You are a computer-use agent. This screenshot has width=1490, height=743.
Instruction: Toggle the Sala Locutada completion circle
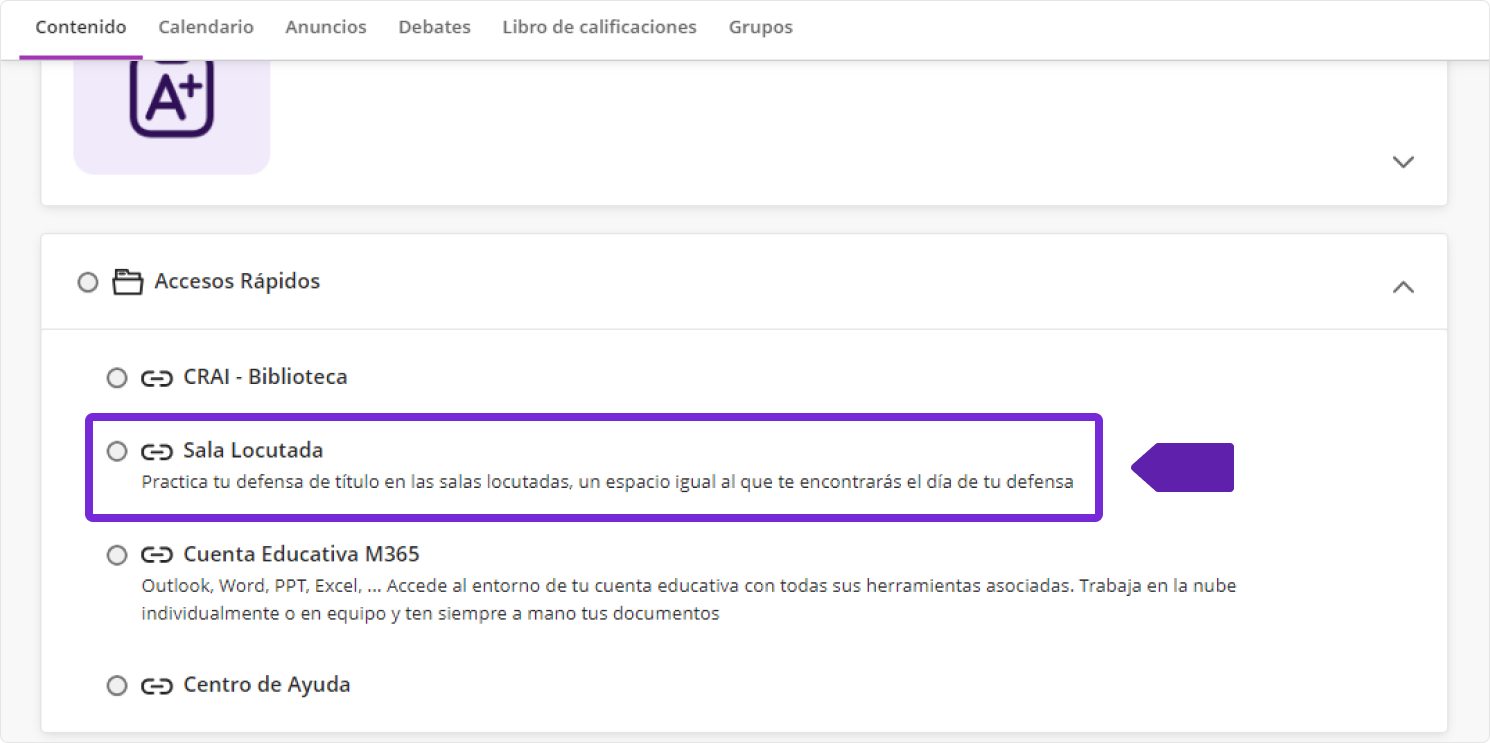click(x=117, y=452)
